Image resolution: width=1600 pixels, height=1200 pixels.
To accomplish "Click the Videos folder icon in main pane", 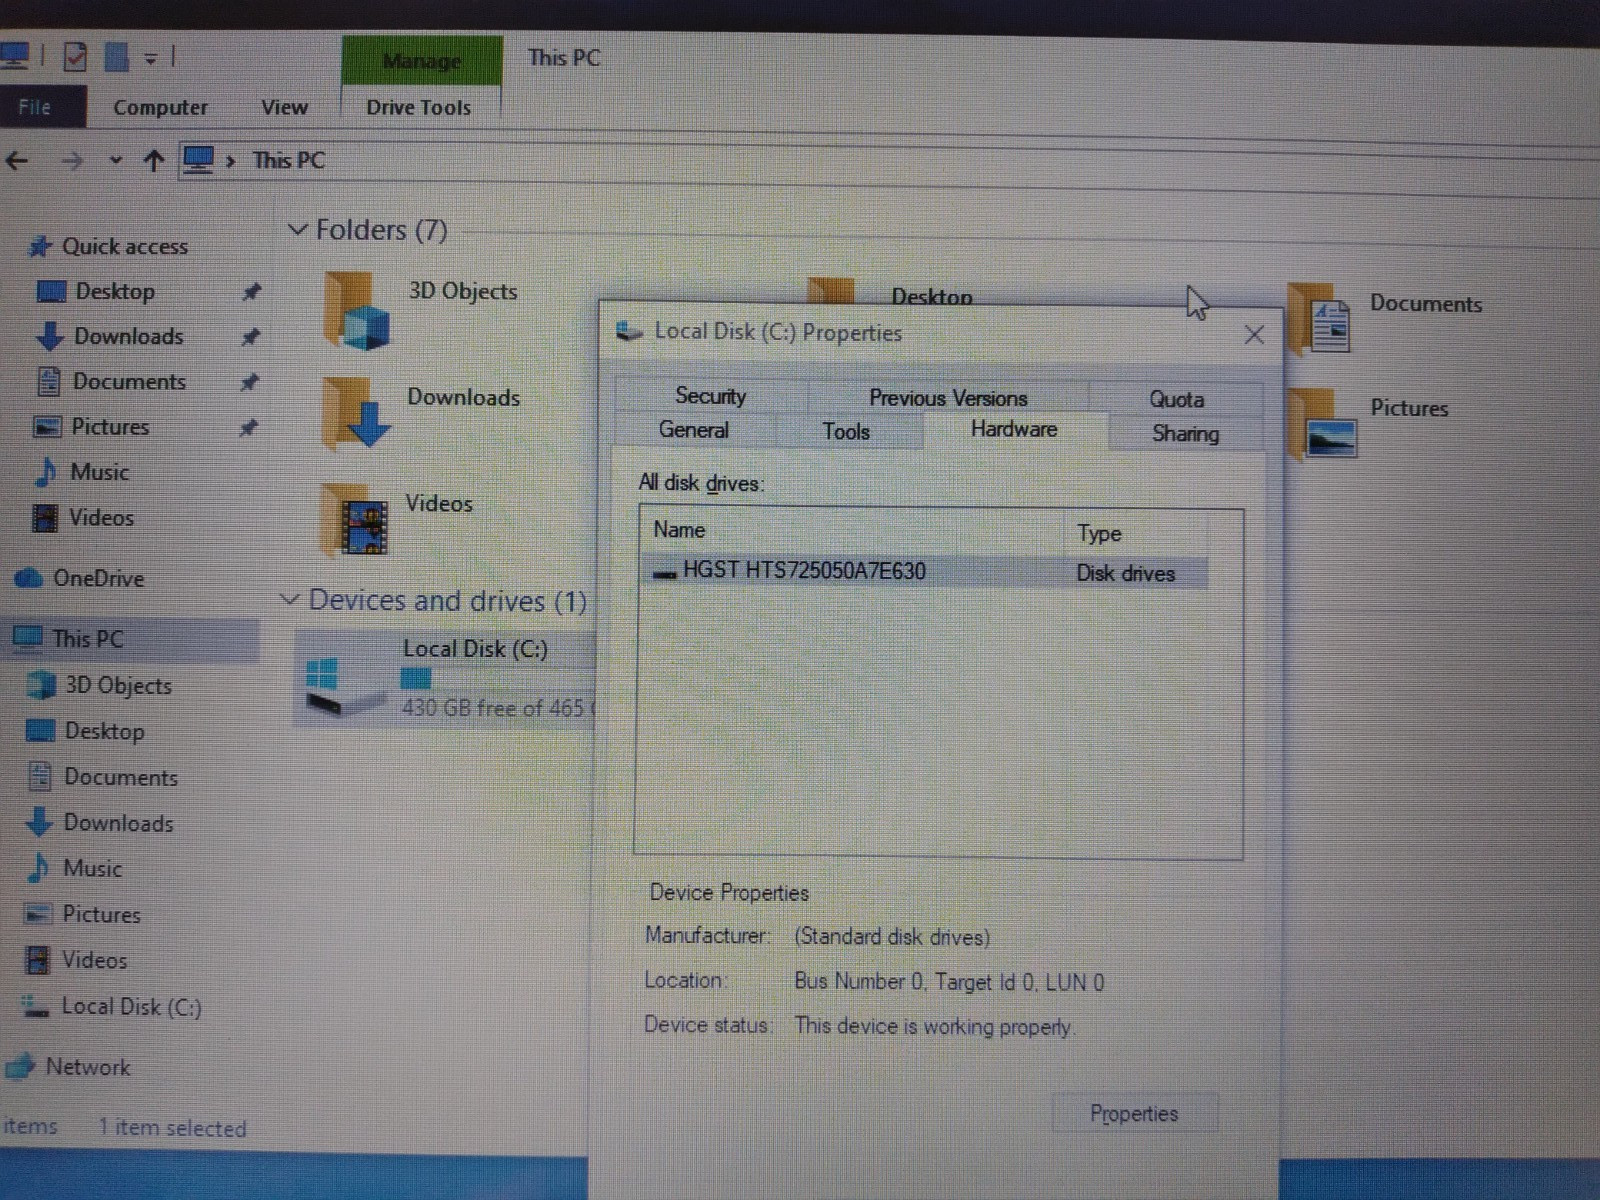I will click(x=354, y=520).
